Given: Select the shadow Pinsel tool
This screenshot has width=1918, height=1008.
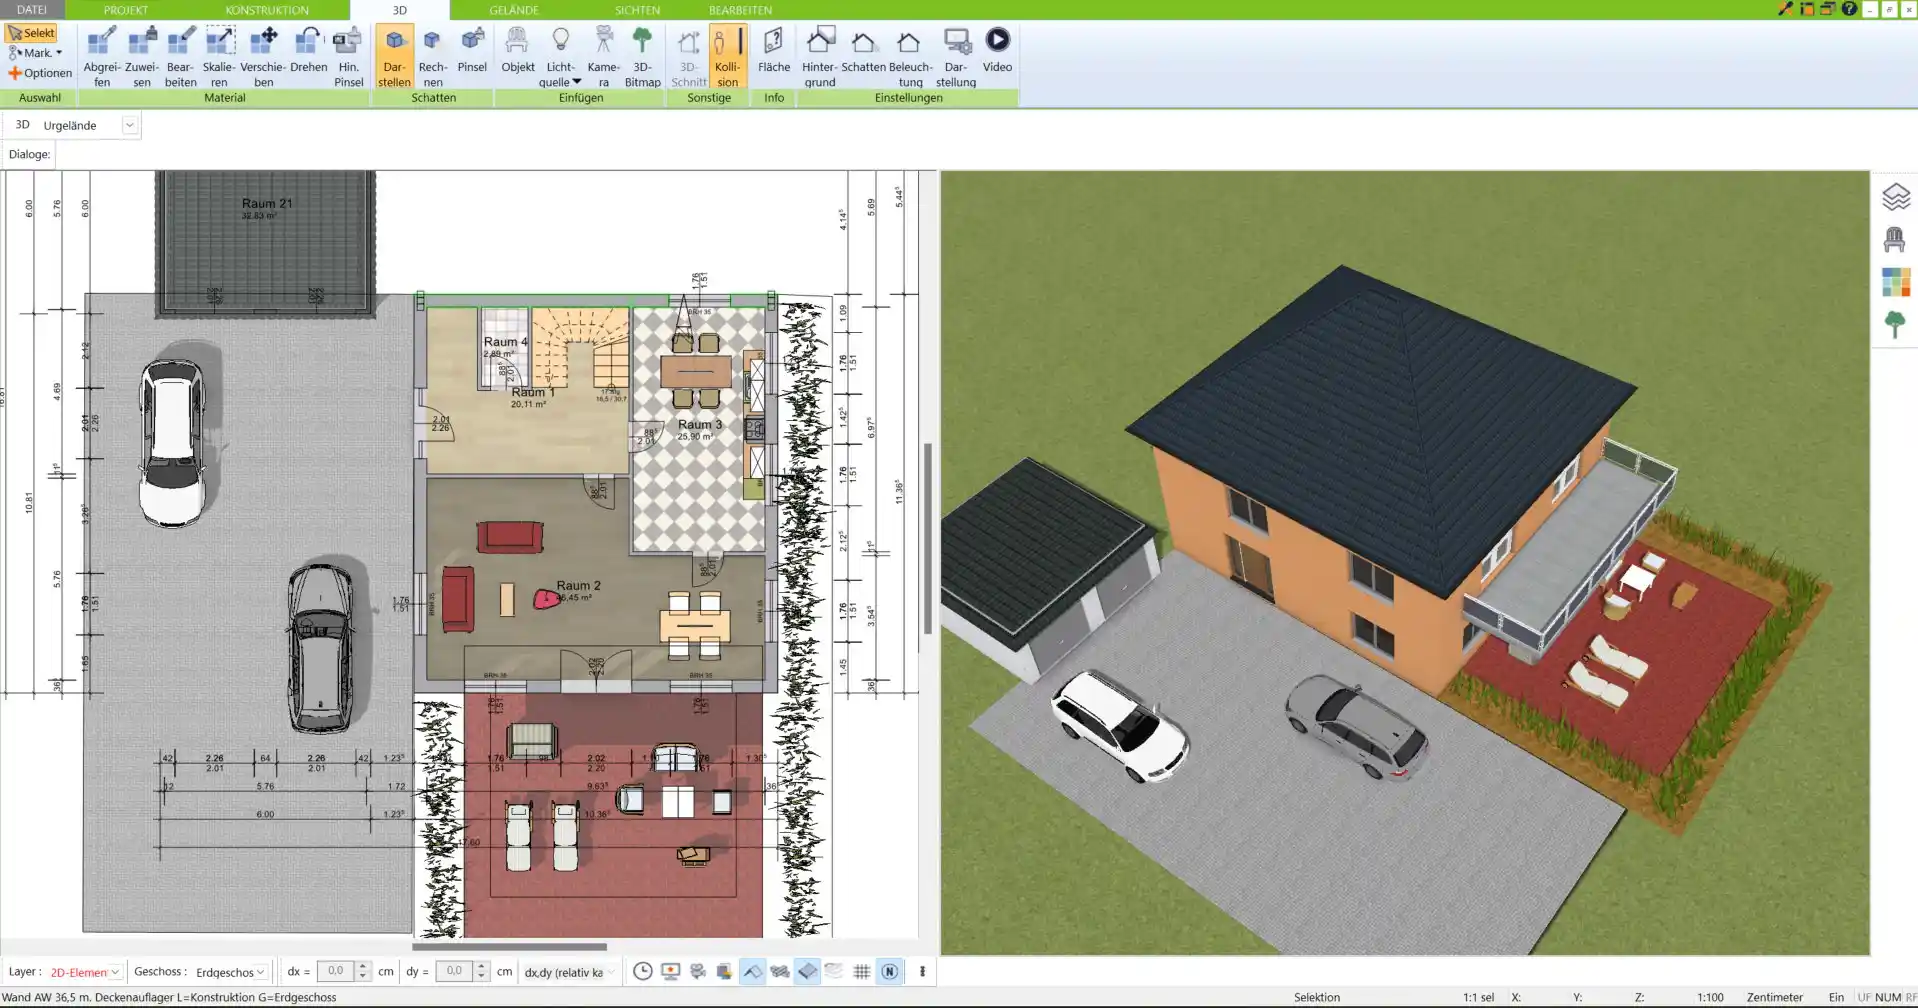Looking at the screenshot, I should point(472,50).
